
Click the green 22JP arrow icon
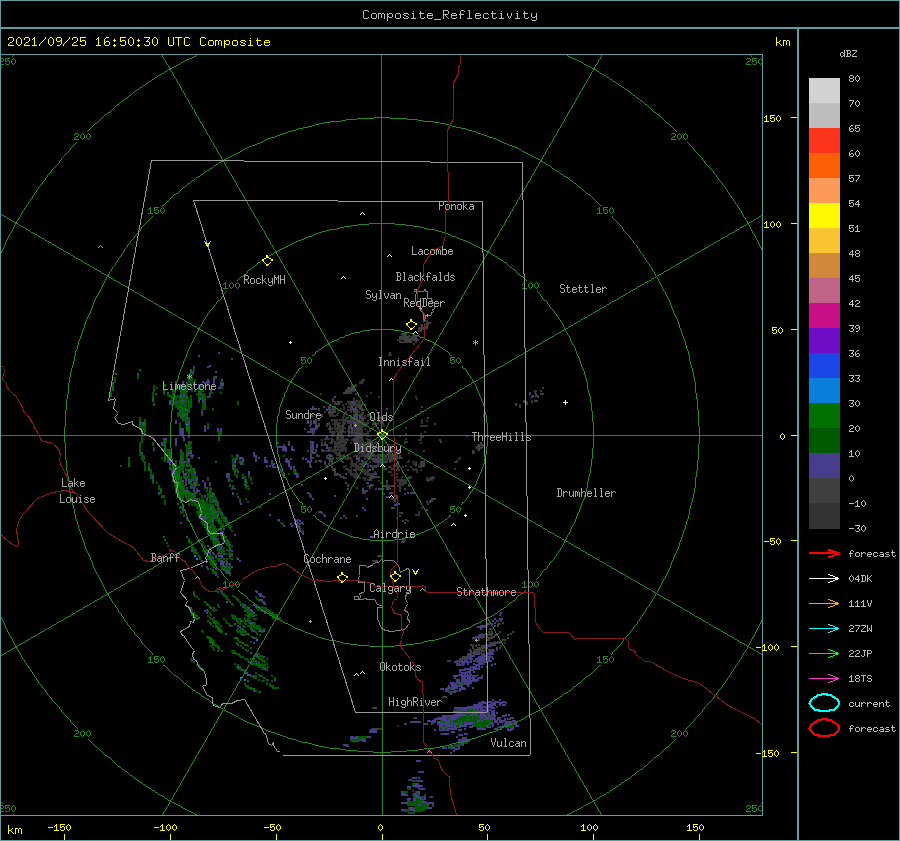[x=824, y=653]
